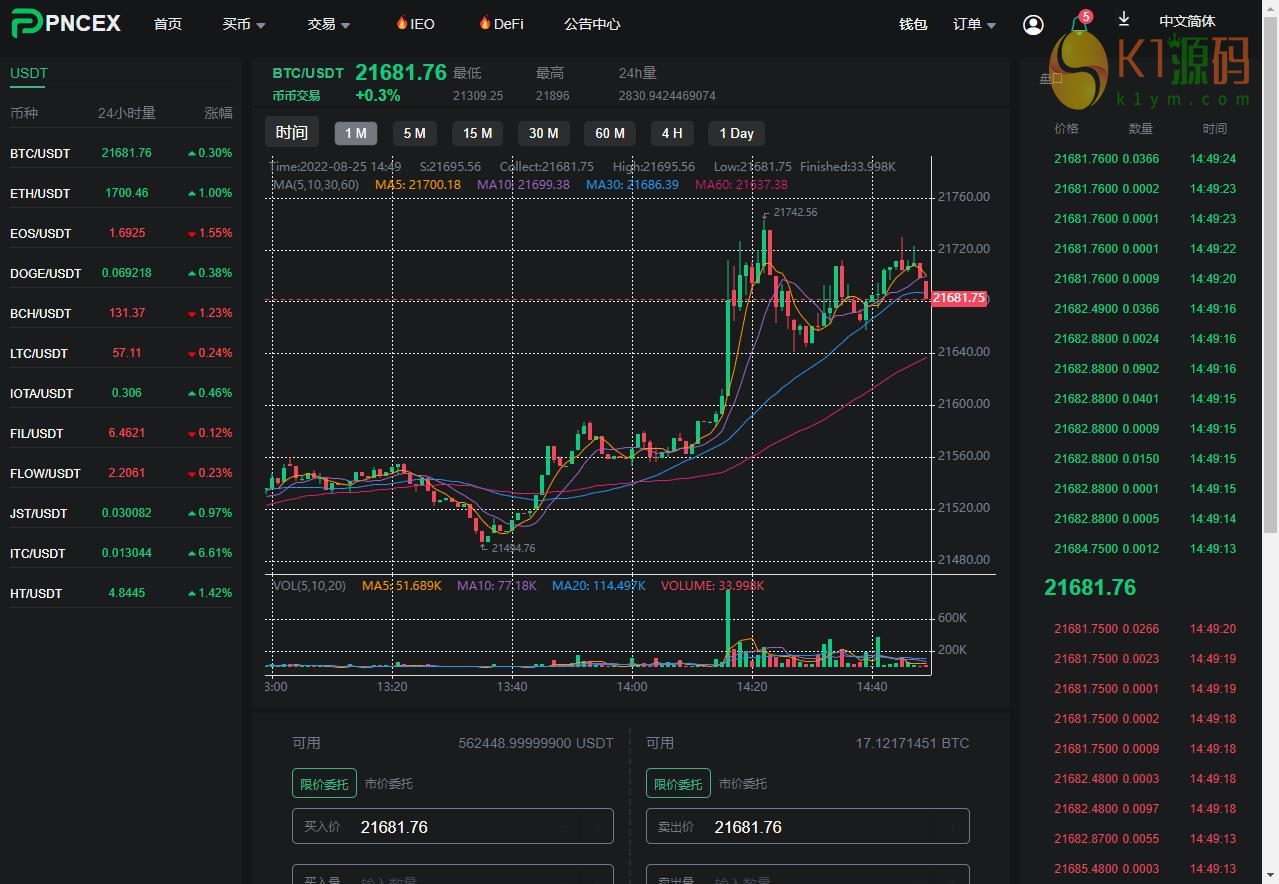Select the FLOW/USDT pair row
The height and width of the screenshot is (884, 1279).
click(121, 473)
